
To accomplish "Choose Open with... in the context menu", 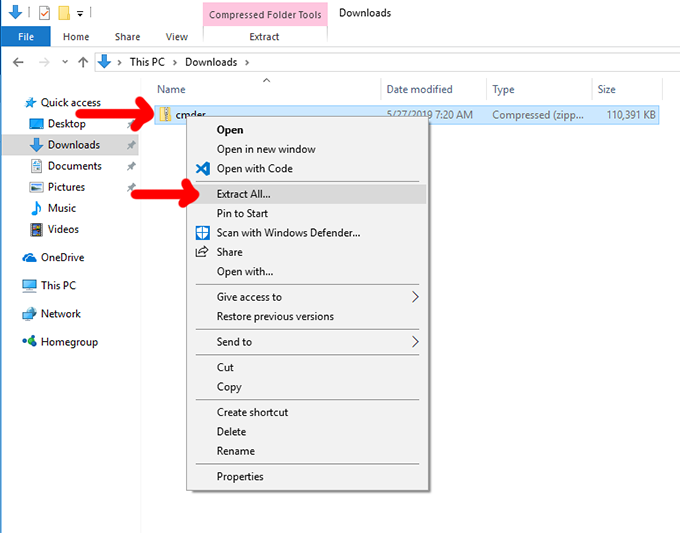I will pyautogui.click(x=308, y=272).
